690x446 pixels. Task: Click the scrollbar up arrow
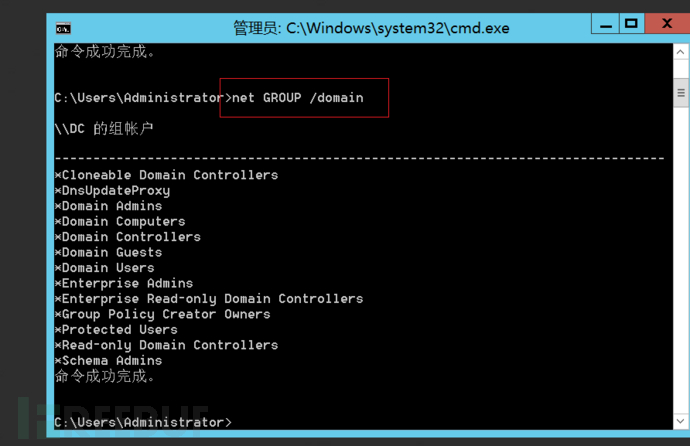tap(682, 50)
